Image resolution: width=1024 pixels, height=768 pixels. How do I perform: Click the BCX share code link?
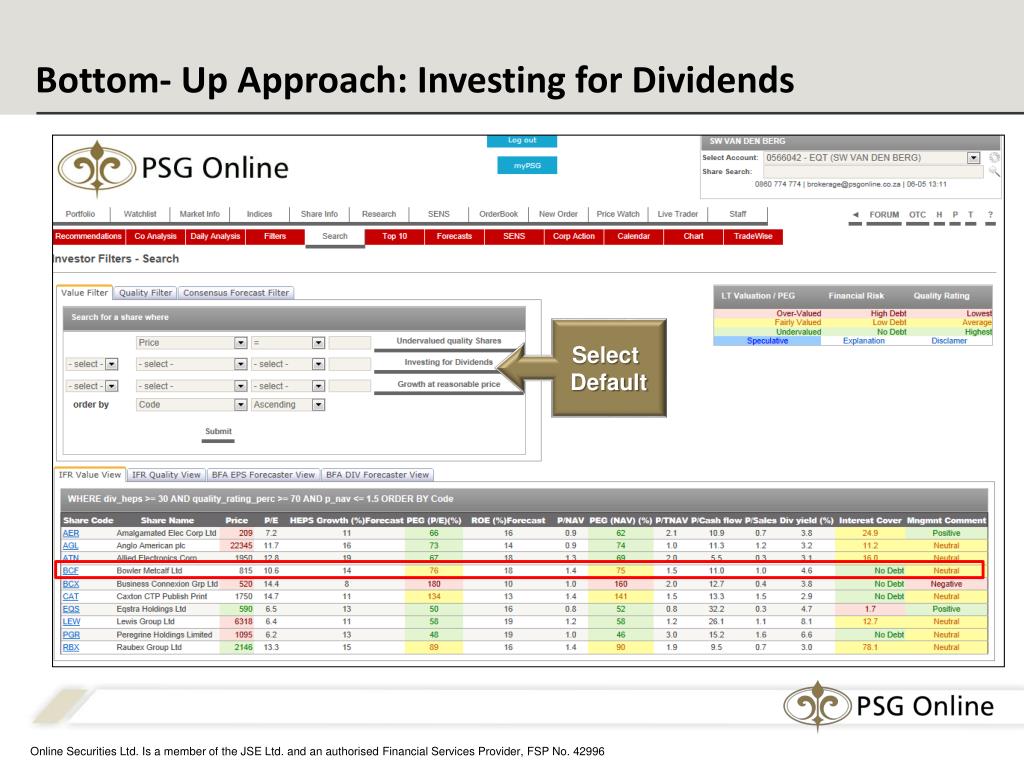71,584
